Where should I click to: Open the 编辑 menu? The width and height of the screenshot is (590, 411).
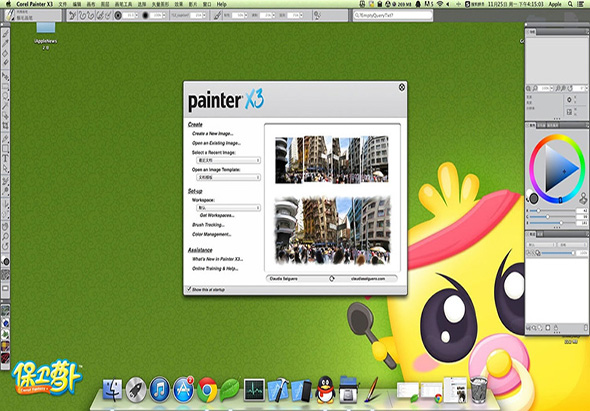[x=77, y=4]
